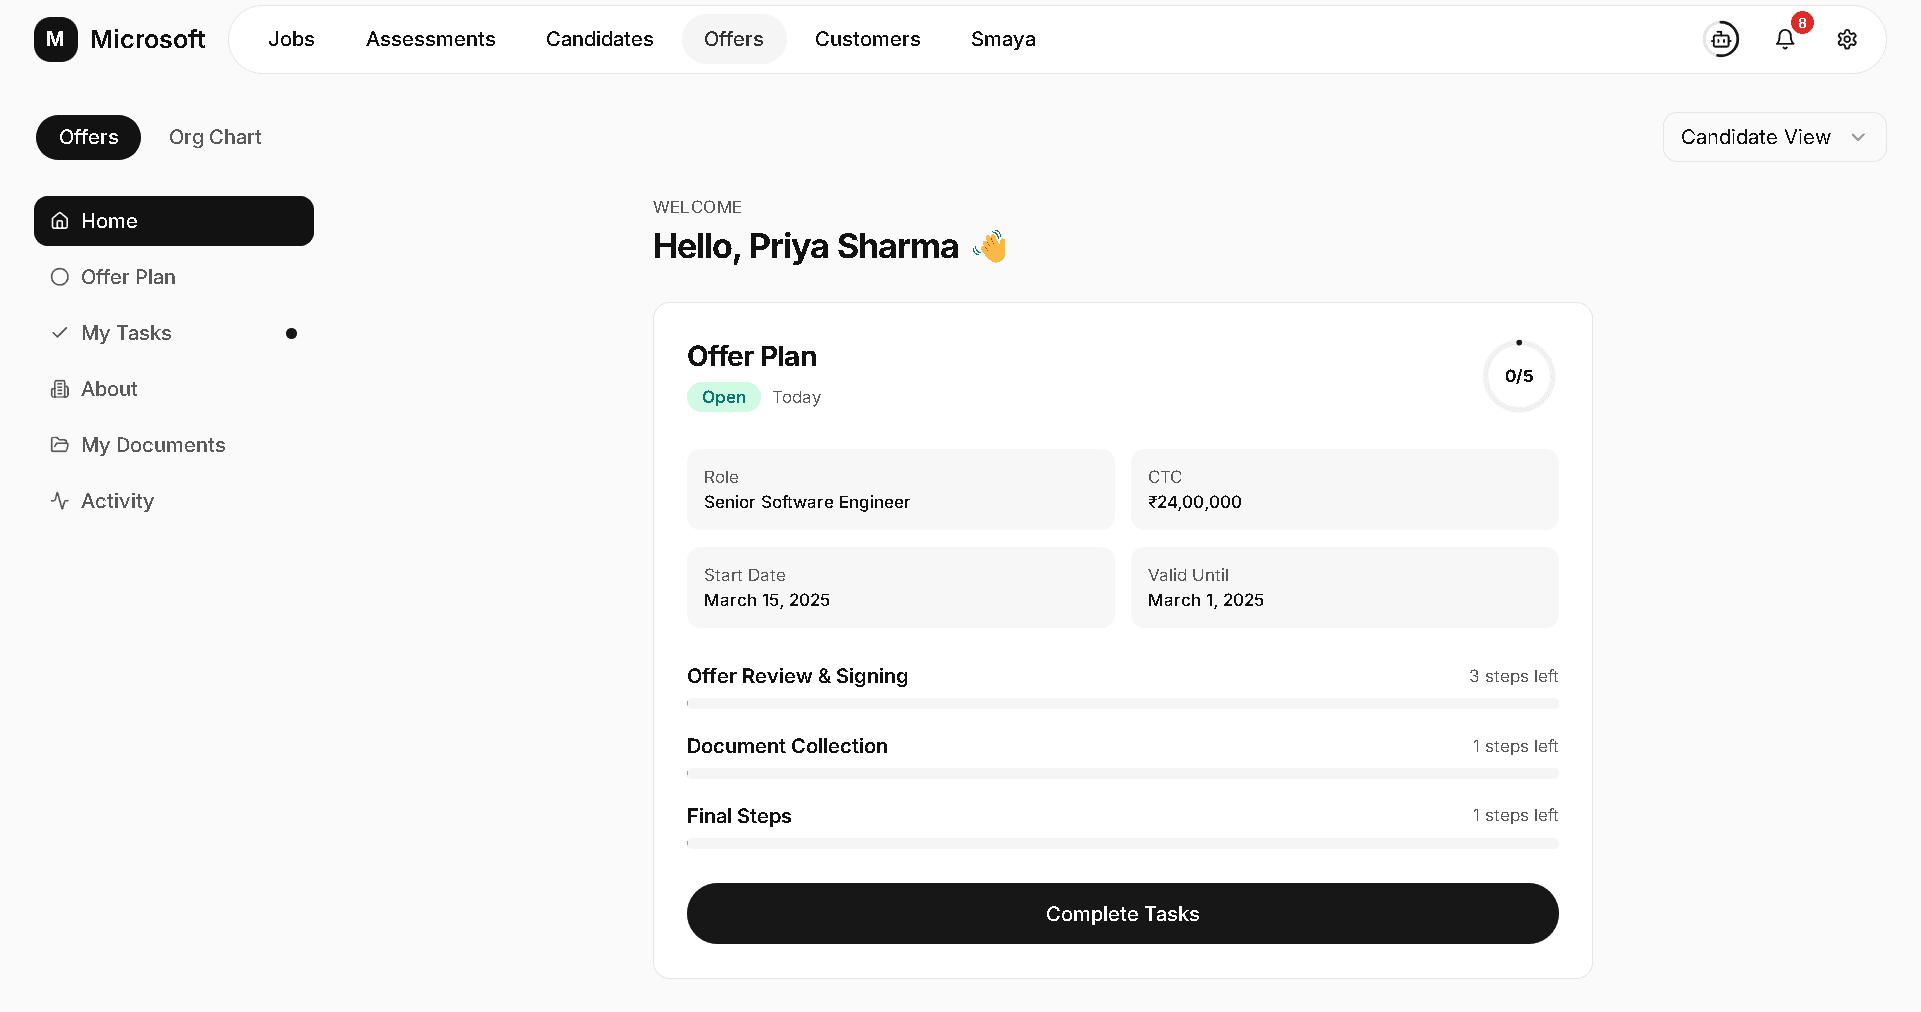This screenshot has height=1012, width=1921.
Task: Expand the Candidate View dropdown
Action: pos(1774,137)
